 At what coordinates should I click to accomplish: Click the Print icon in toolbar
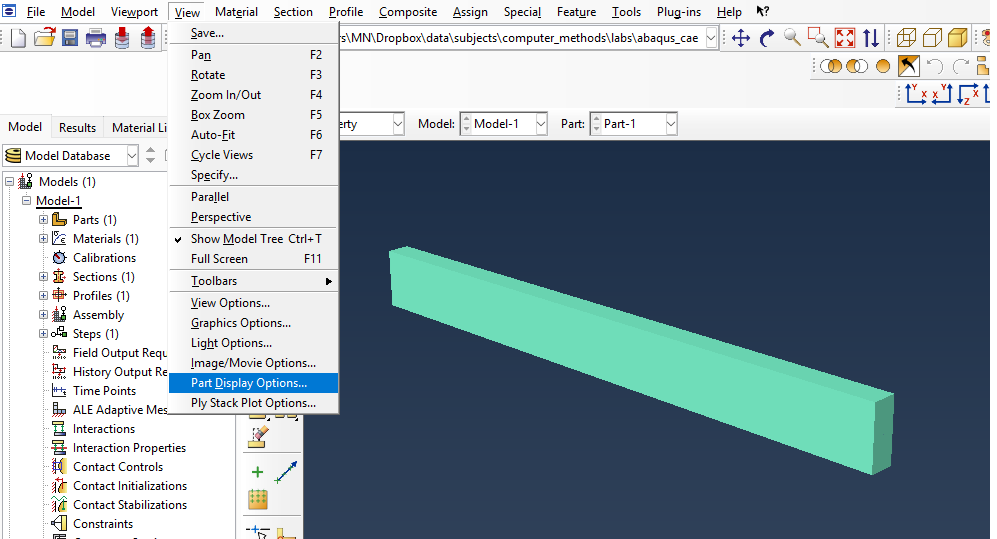(x=96, y=38)
